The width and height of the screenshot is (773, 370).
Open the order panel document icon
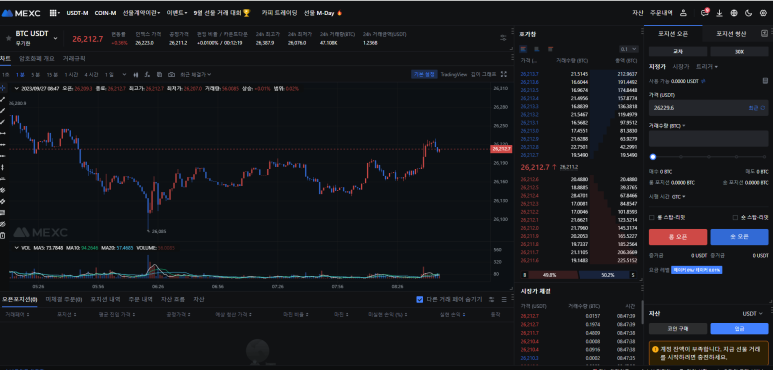click(765, 80)
